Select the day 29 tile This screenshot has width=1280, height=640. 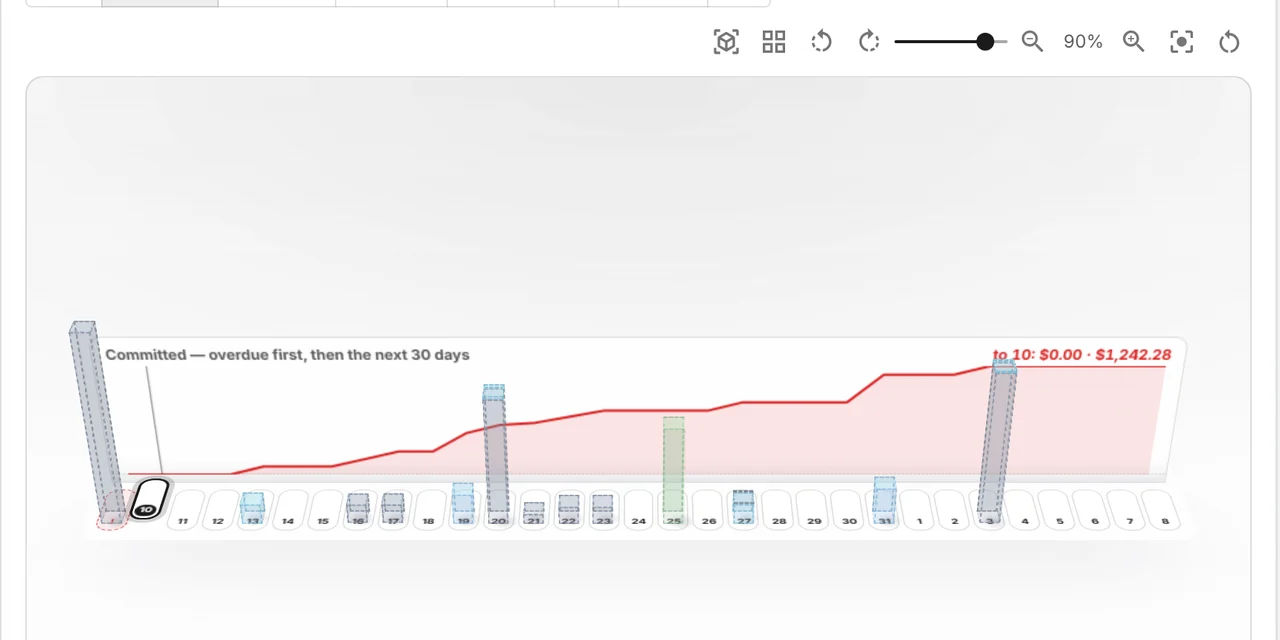pyautogui.click(x=814, y=510)
